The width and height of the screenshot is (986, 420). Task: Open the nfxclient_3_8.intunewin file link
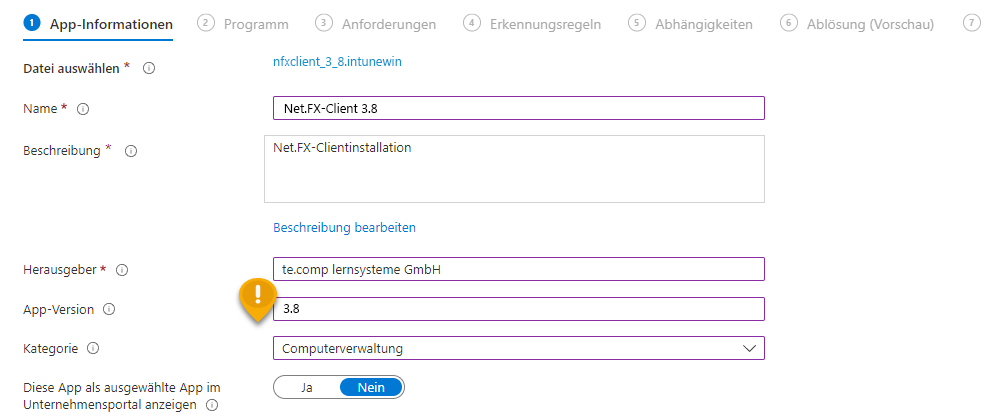point(337,62)
